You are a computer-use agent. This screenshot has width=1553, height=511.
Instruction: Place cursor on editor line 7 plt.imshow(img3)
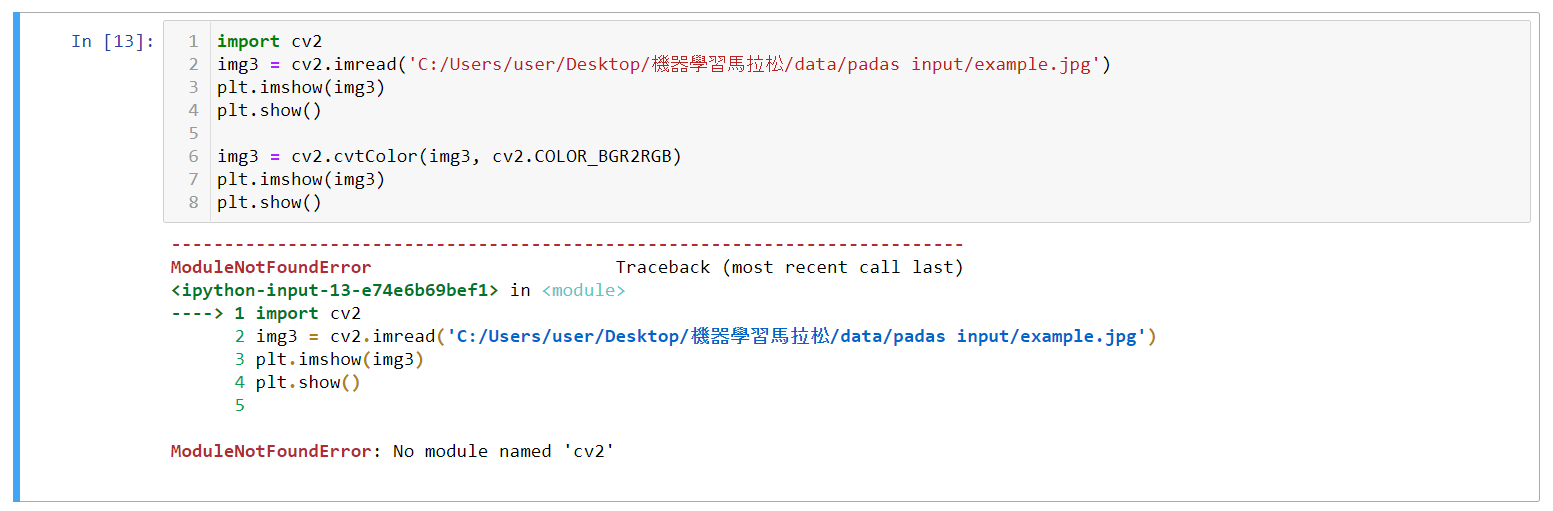click(x=301, y=179)
